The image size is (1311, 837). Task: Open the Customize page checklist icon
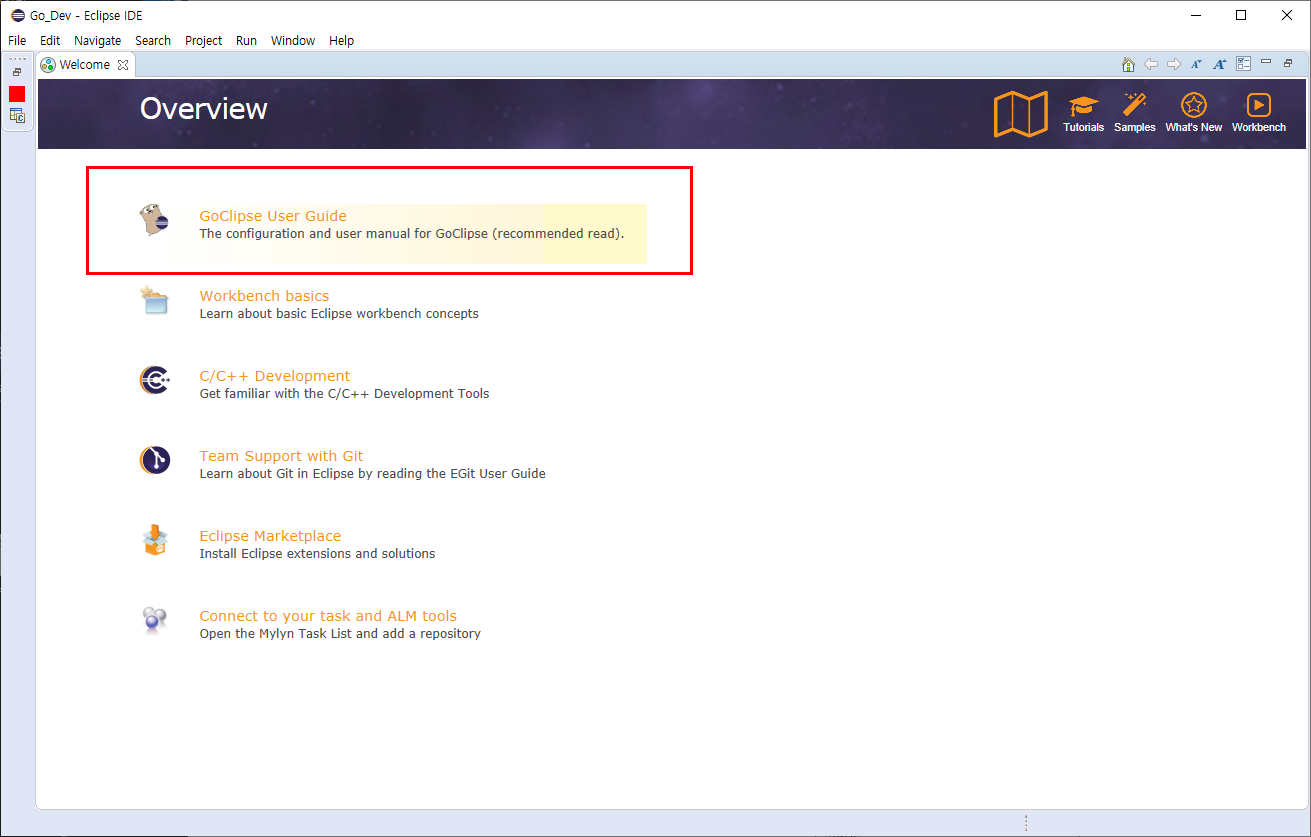pyautogui.click(x=1243, y=64)
